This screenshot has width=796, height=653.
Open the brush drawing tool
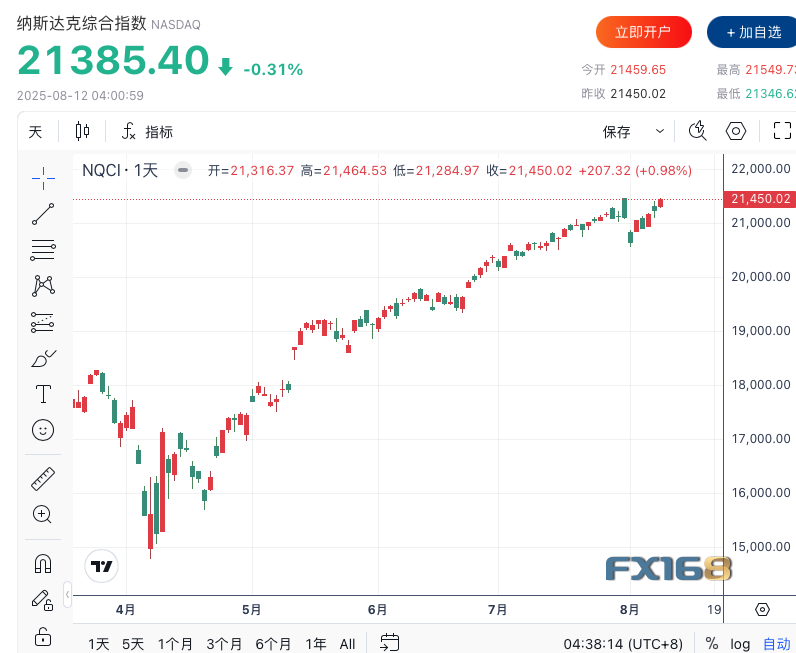43,358
